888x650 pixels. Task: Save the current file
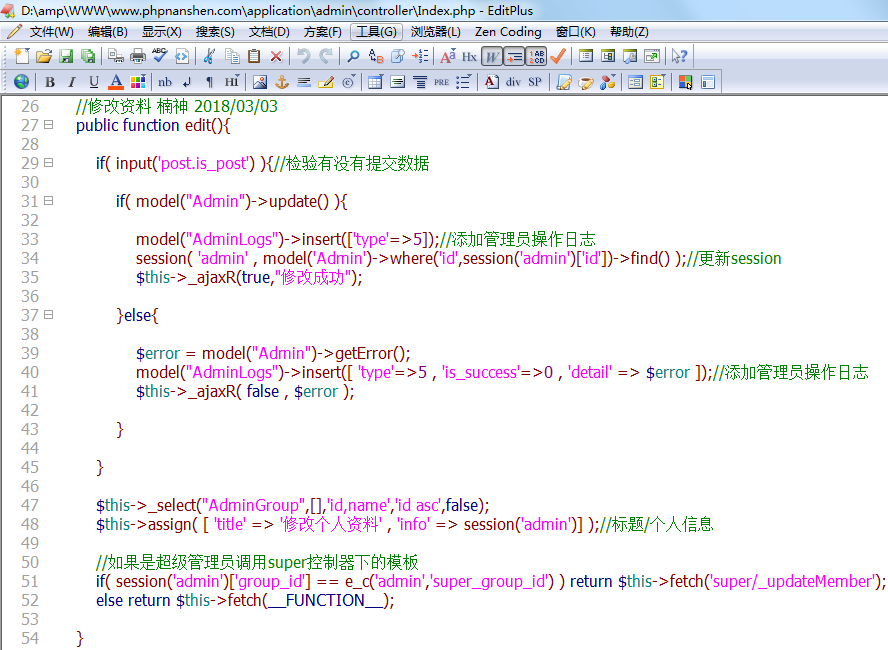66,56
